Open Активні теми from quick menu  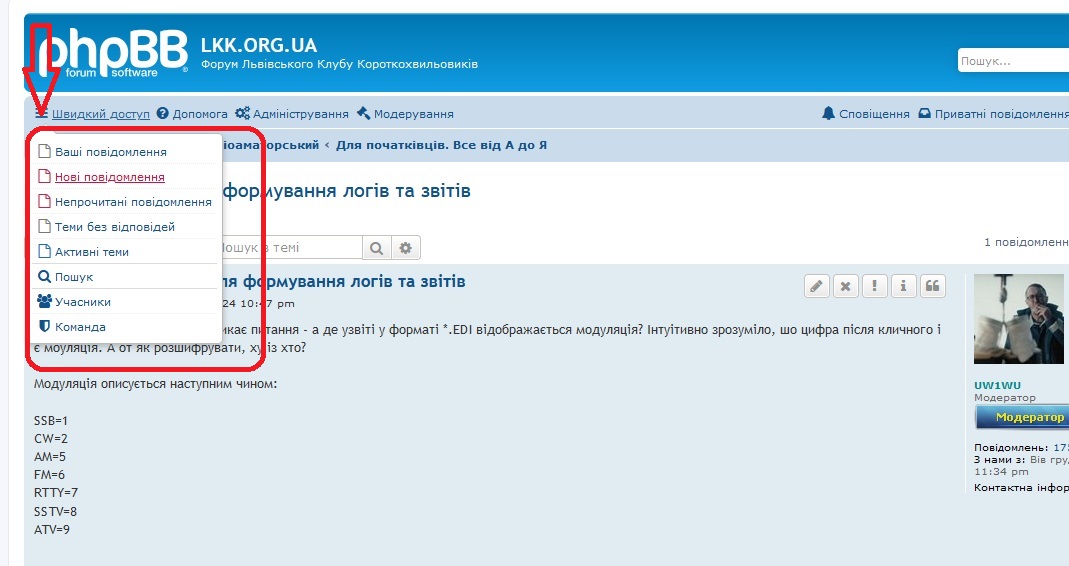[92, 252]
